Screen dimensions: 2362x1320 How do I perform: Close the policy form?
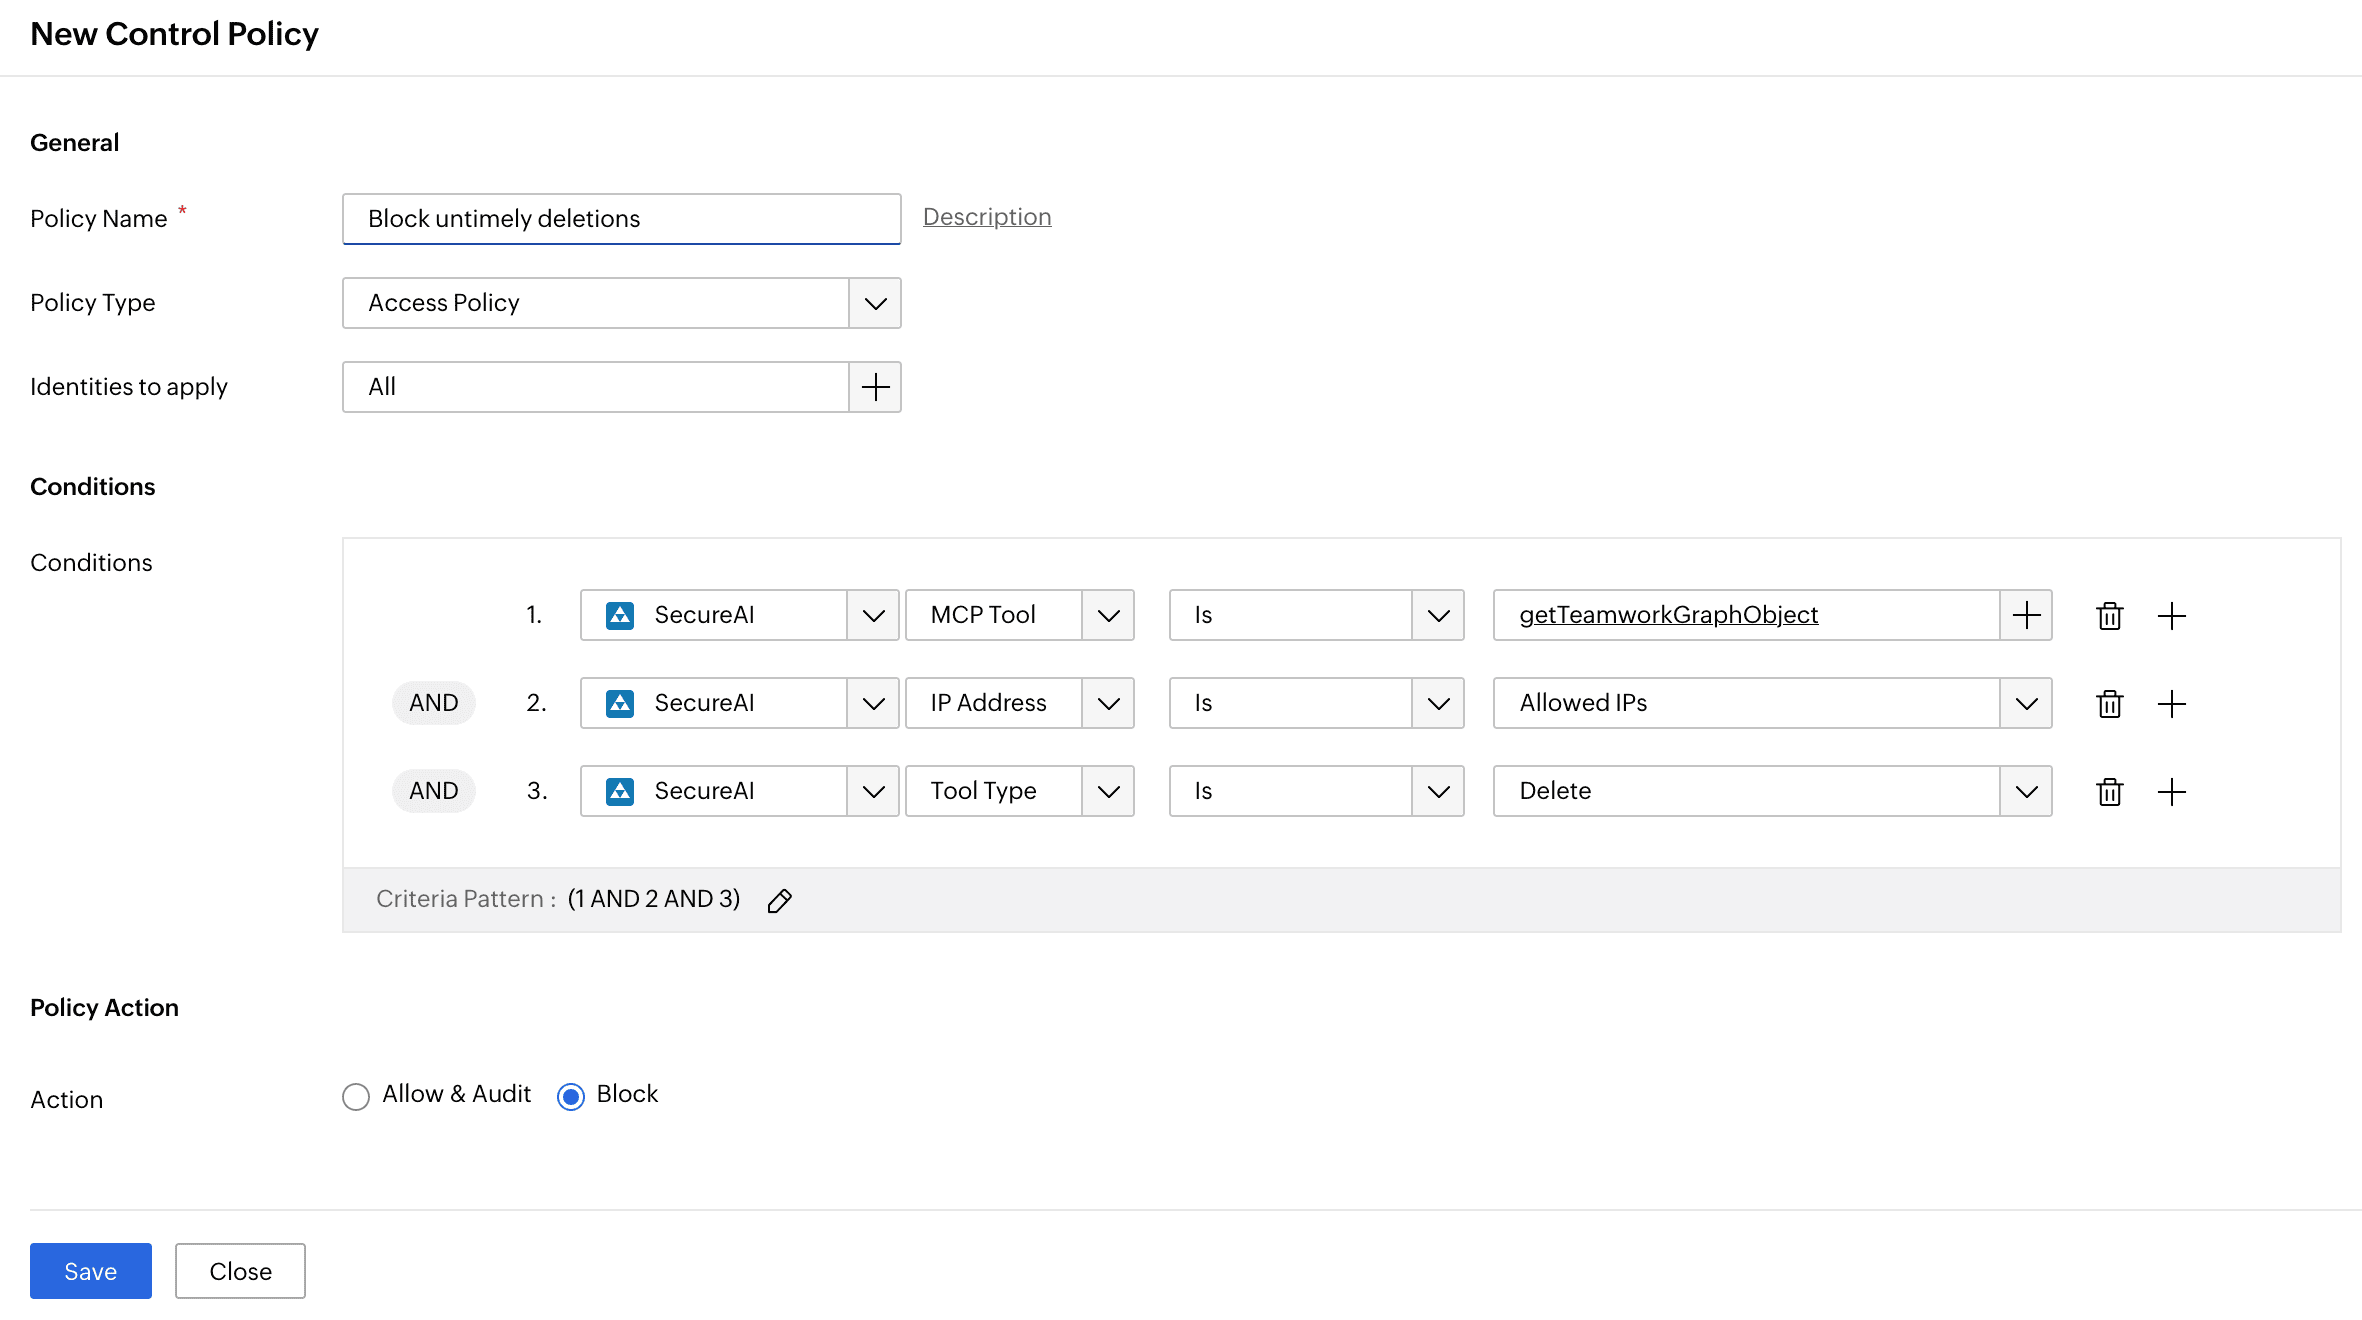tap(240, 1271)
